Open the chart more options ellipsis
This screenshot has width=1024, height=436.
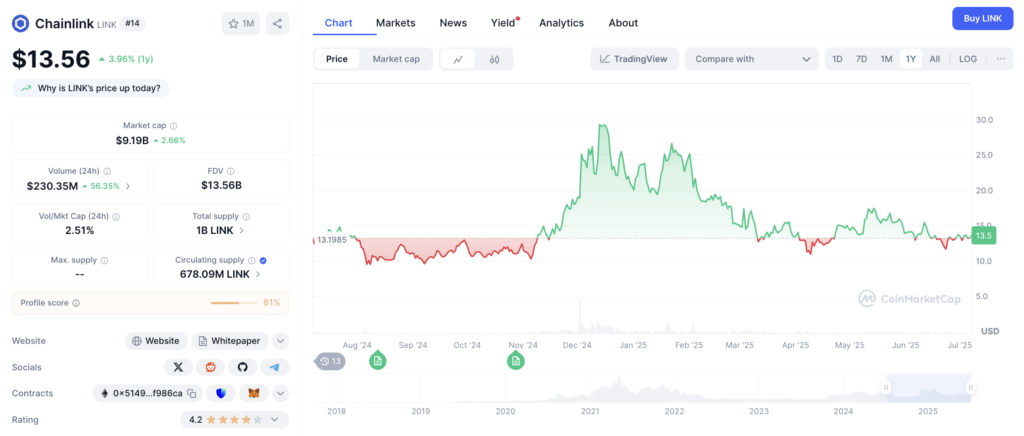pyautogui.click(x=1000, y=59)
